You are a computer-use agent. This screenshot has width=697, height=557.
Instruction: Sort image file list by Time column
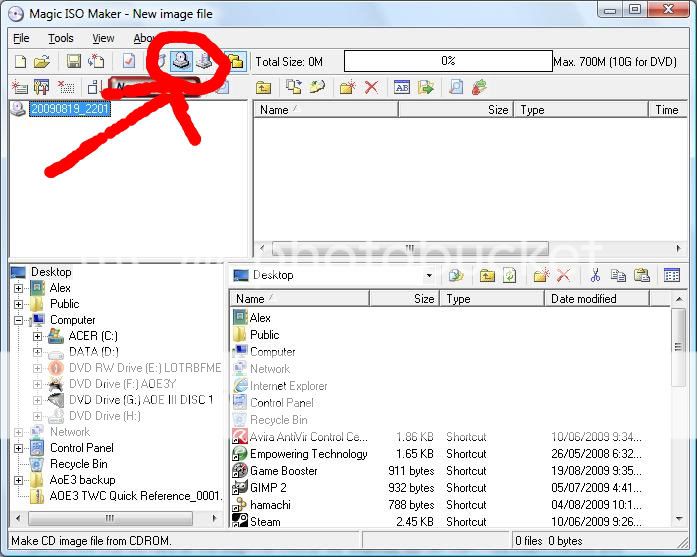pos(668,110)
